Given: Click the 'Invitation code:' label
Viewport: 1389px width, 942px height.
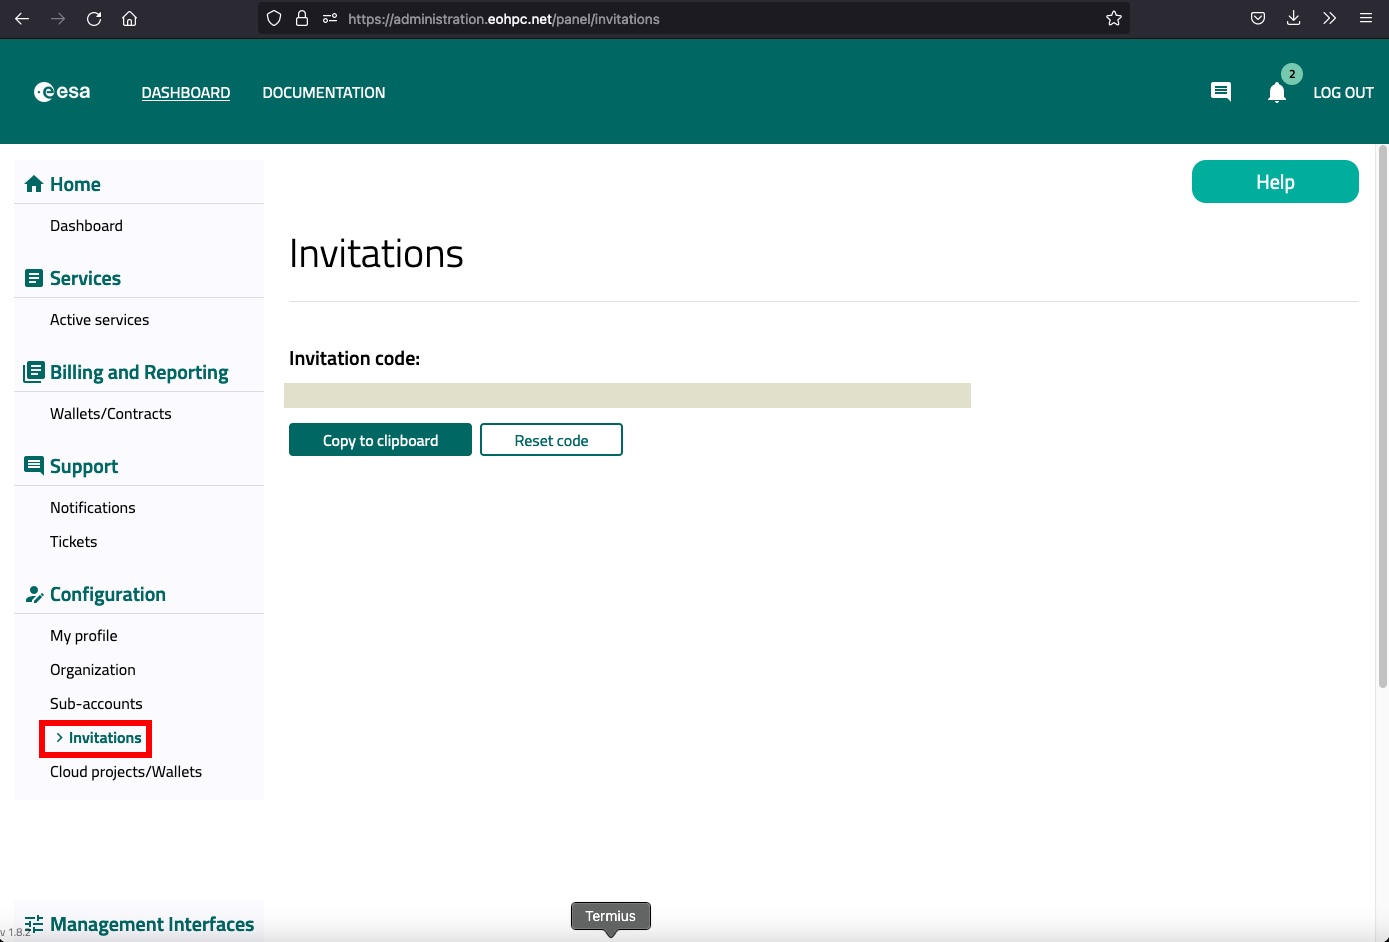Looking at the screenshot, I should click(x=354, y=358).
